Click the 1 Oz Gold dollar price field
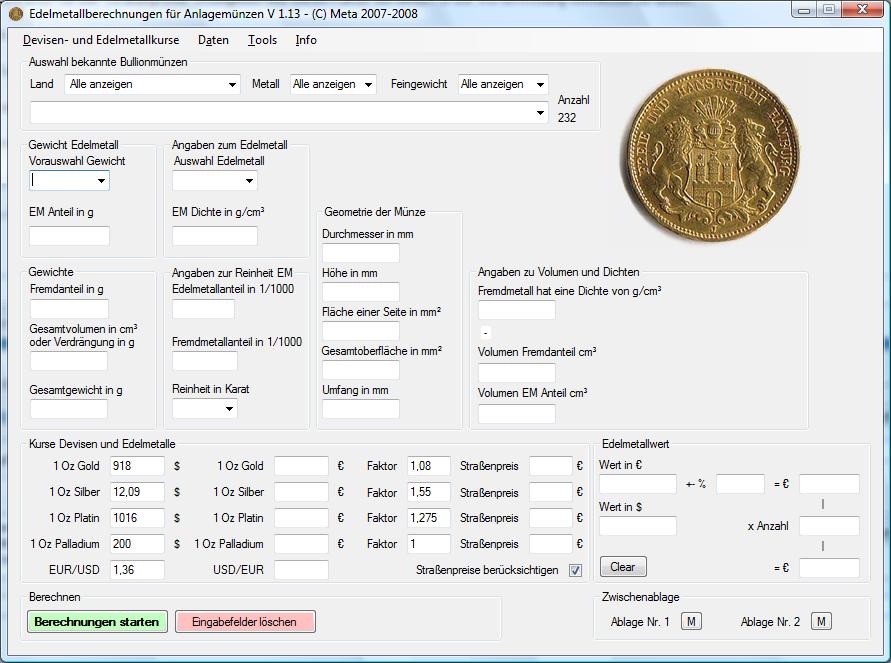891x663 pixels. (136, 466)
